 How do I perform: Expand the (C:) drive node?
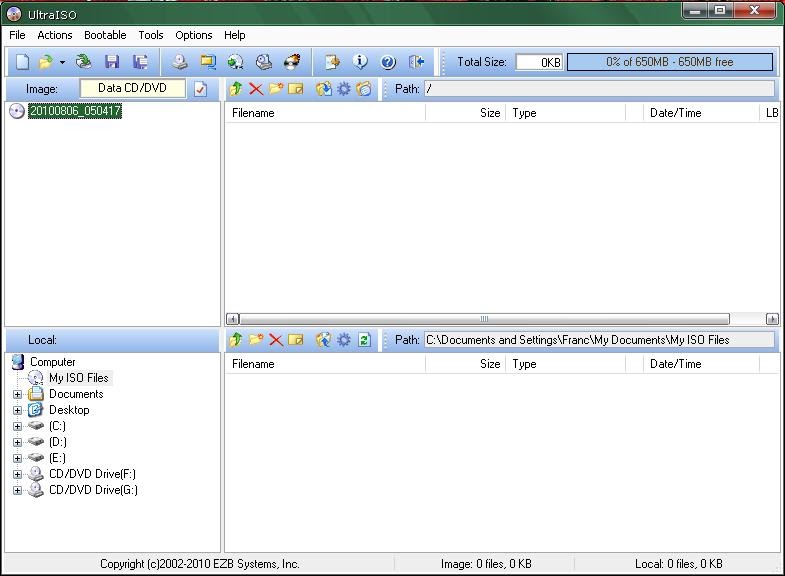(18, 426)
